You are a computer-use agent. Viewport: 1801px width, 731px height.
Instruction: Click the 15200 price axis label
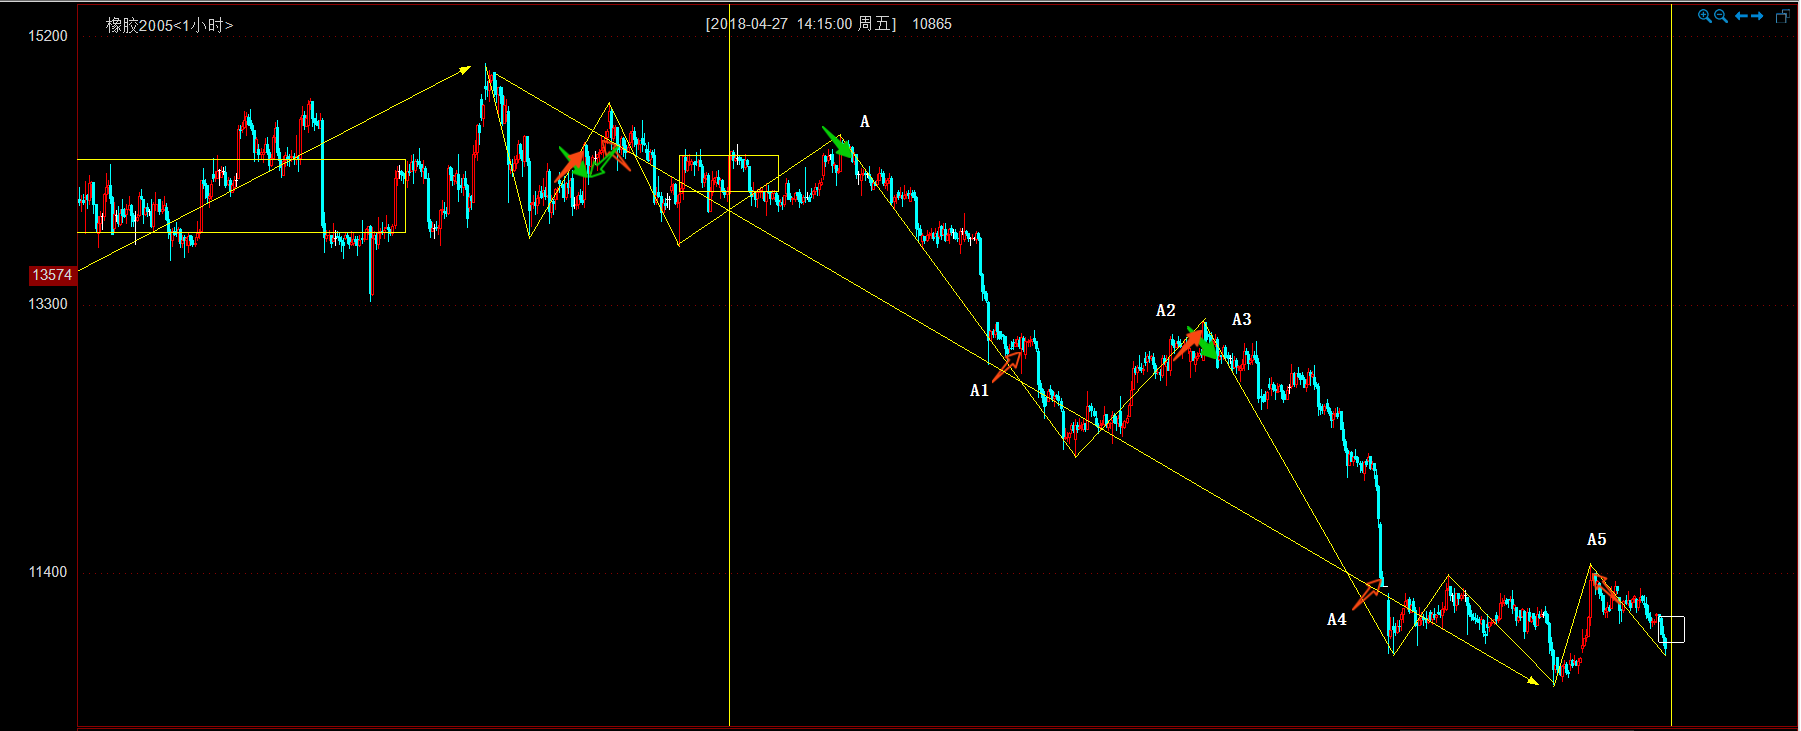pos(48,36)
